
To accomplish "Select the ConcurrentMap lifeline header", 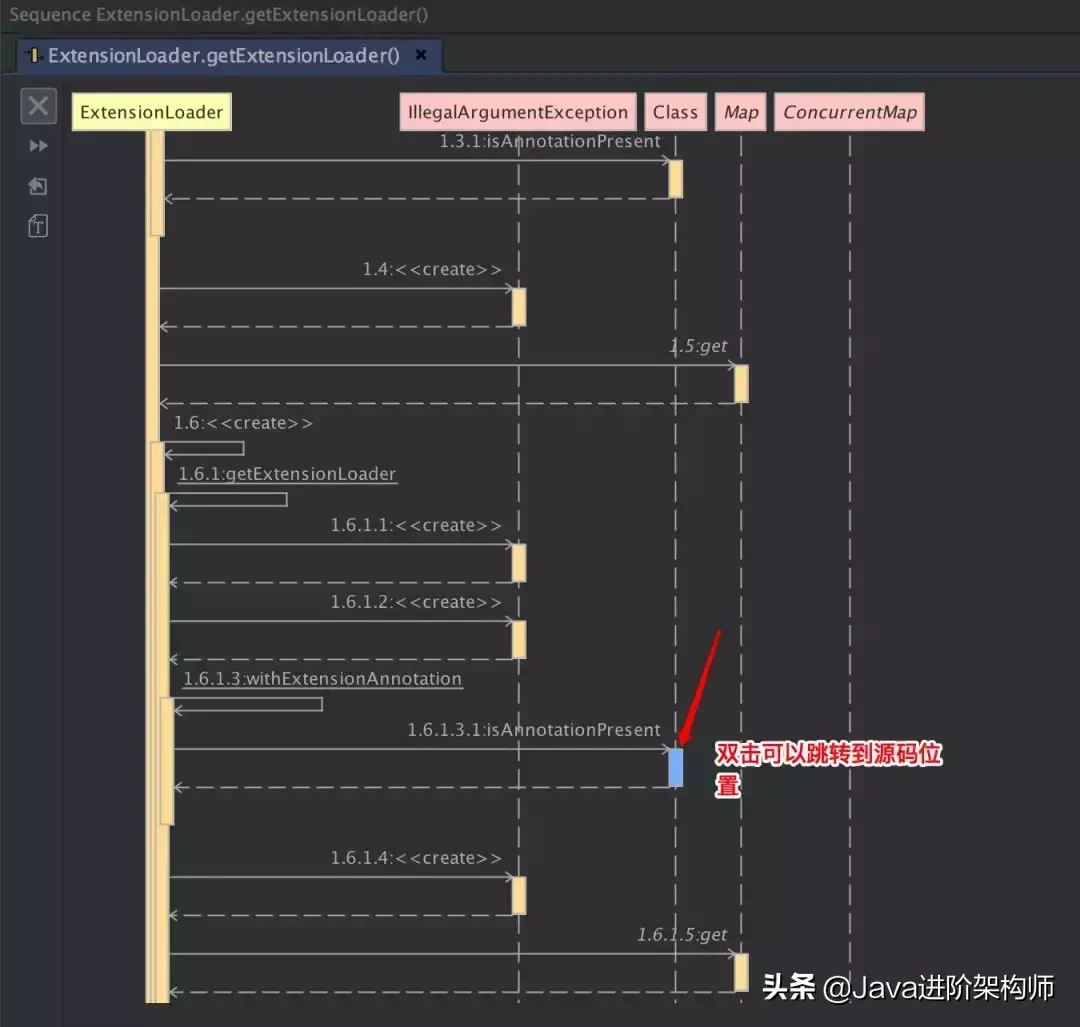I will click(x=850, y=112).
